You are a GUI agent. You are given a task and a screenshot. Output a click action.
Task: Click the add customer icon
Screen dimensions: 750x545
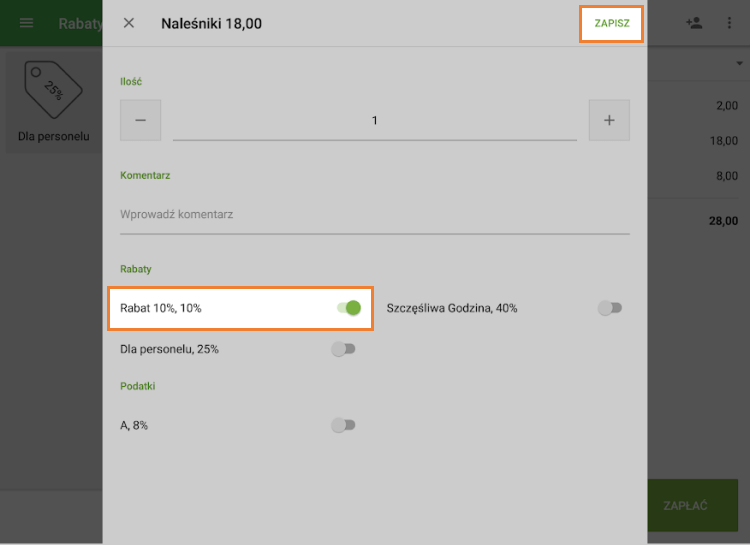point(694,23)
